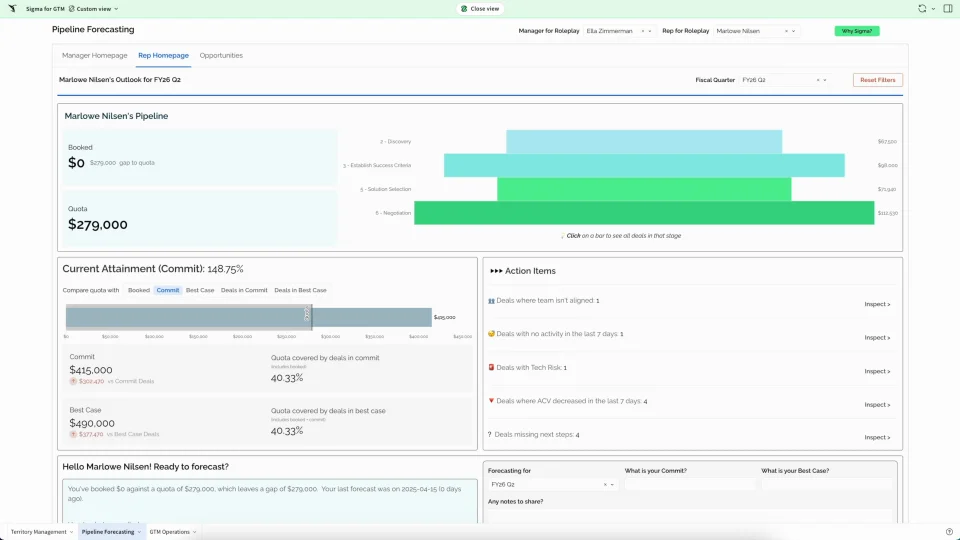Open the Custom view dropdown
This screenshot has height=540, width=960.
click(x=97, y=8)
